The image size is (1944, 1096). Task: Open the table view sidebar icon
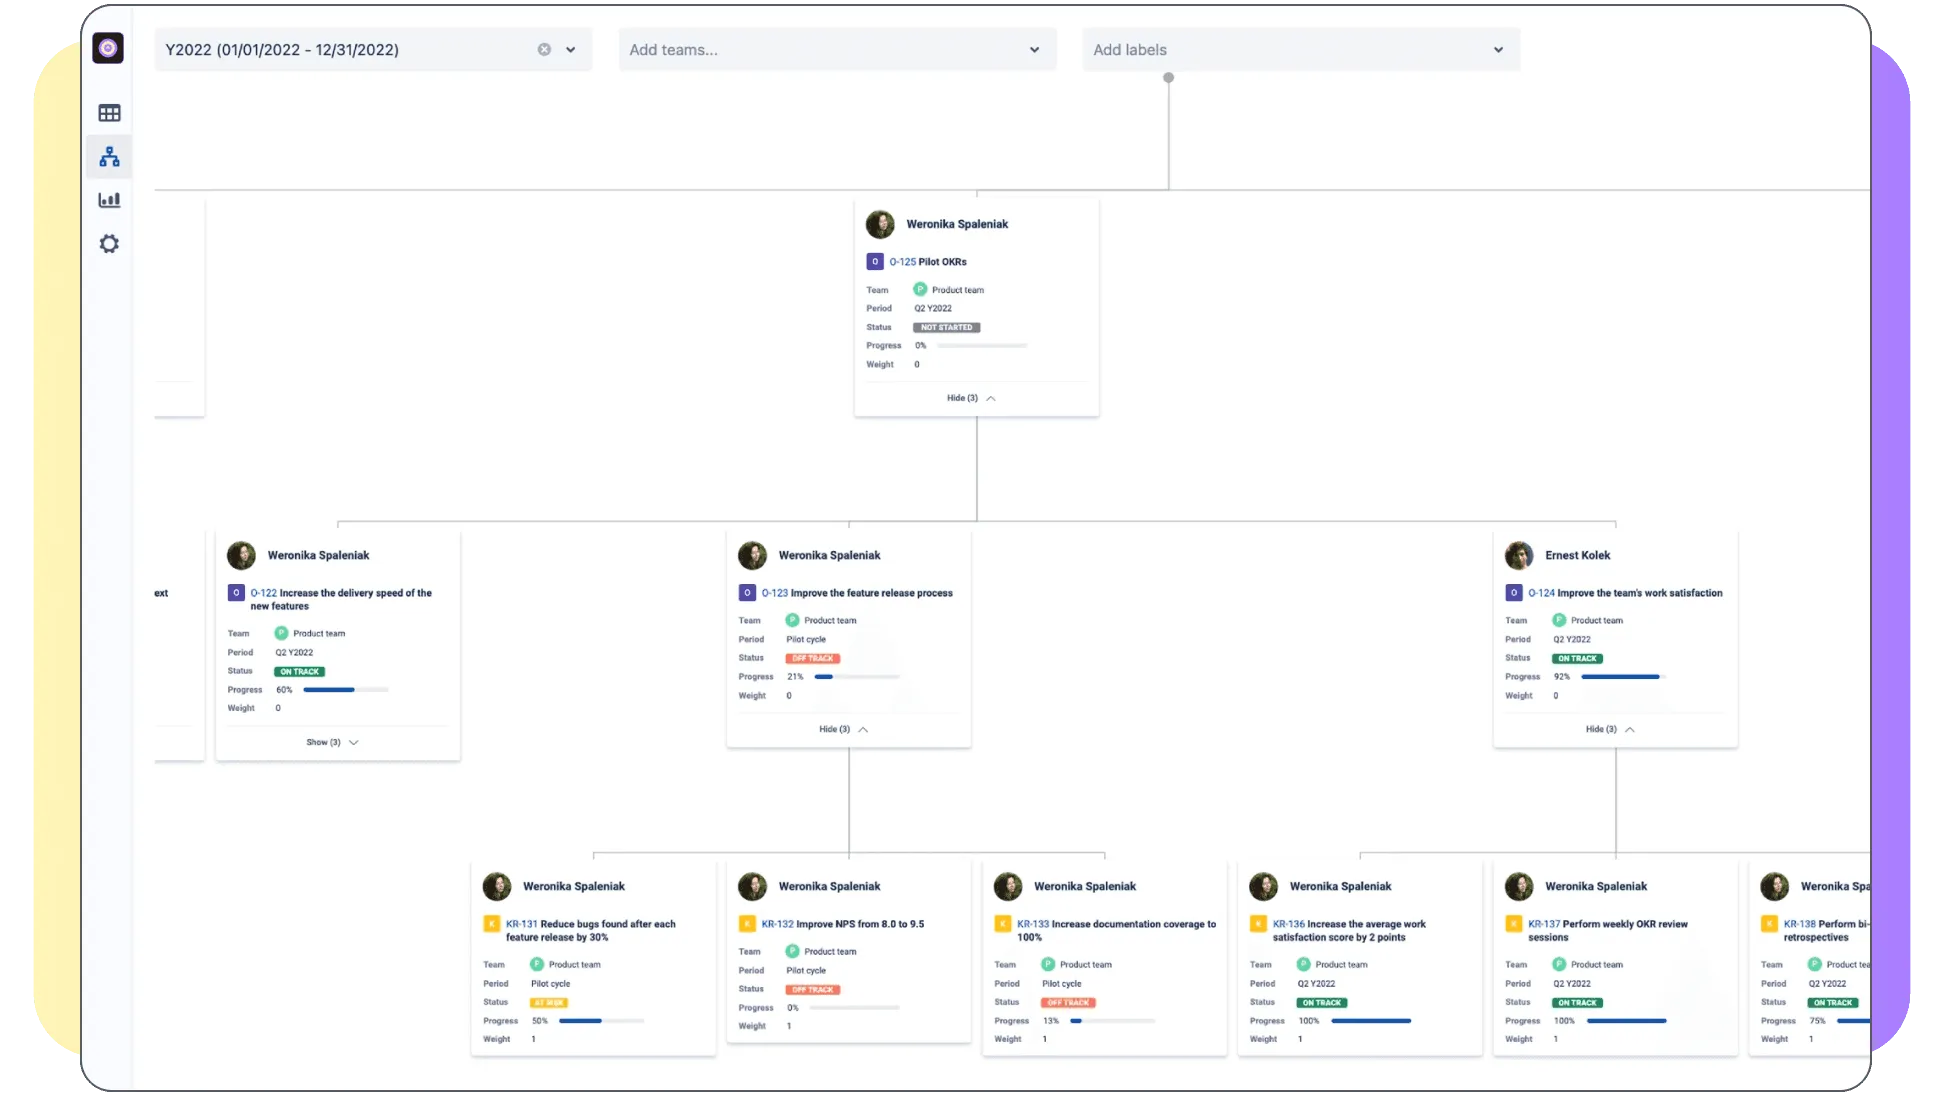[109, 113]
